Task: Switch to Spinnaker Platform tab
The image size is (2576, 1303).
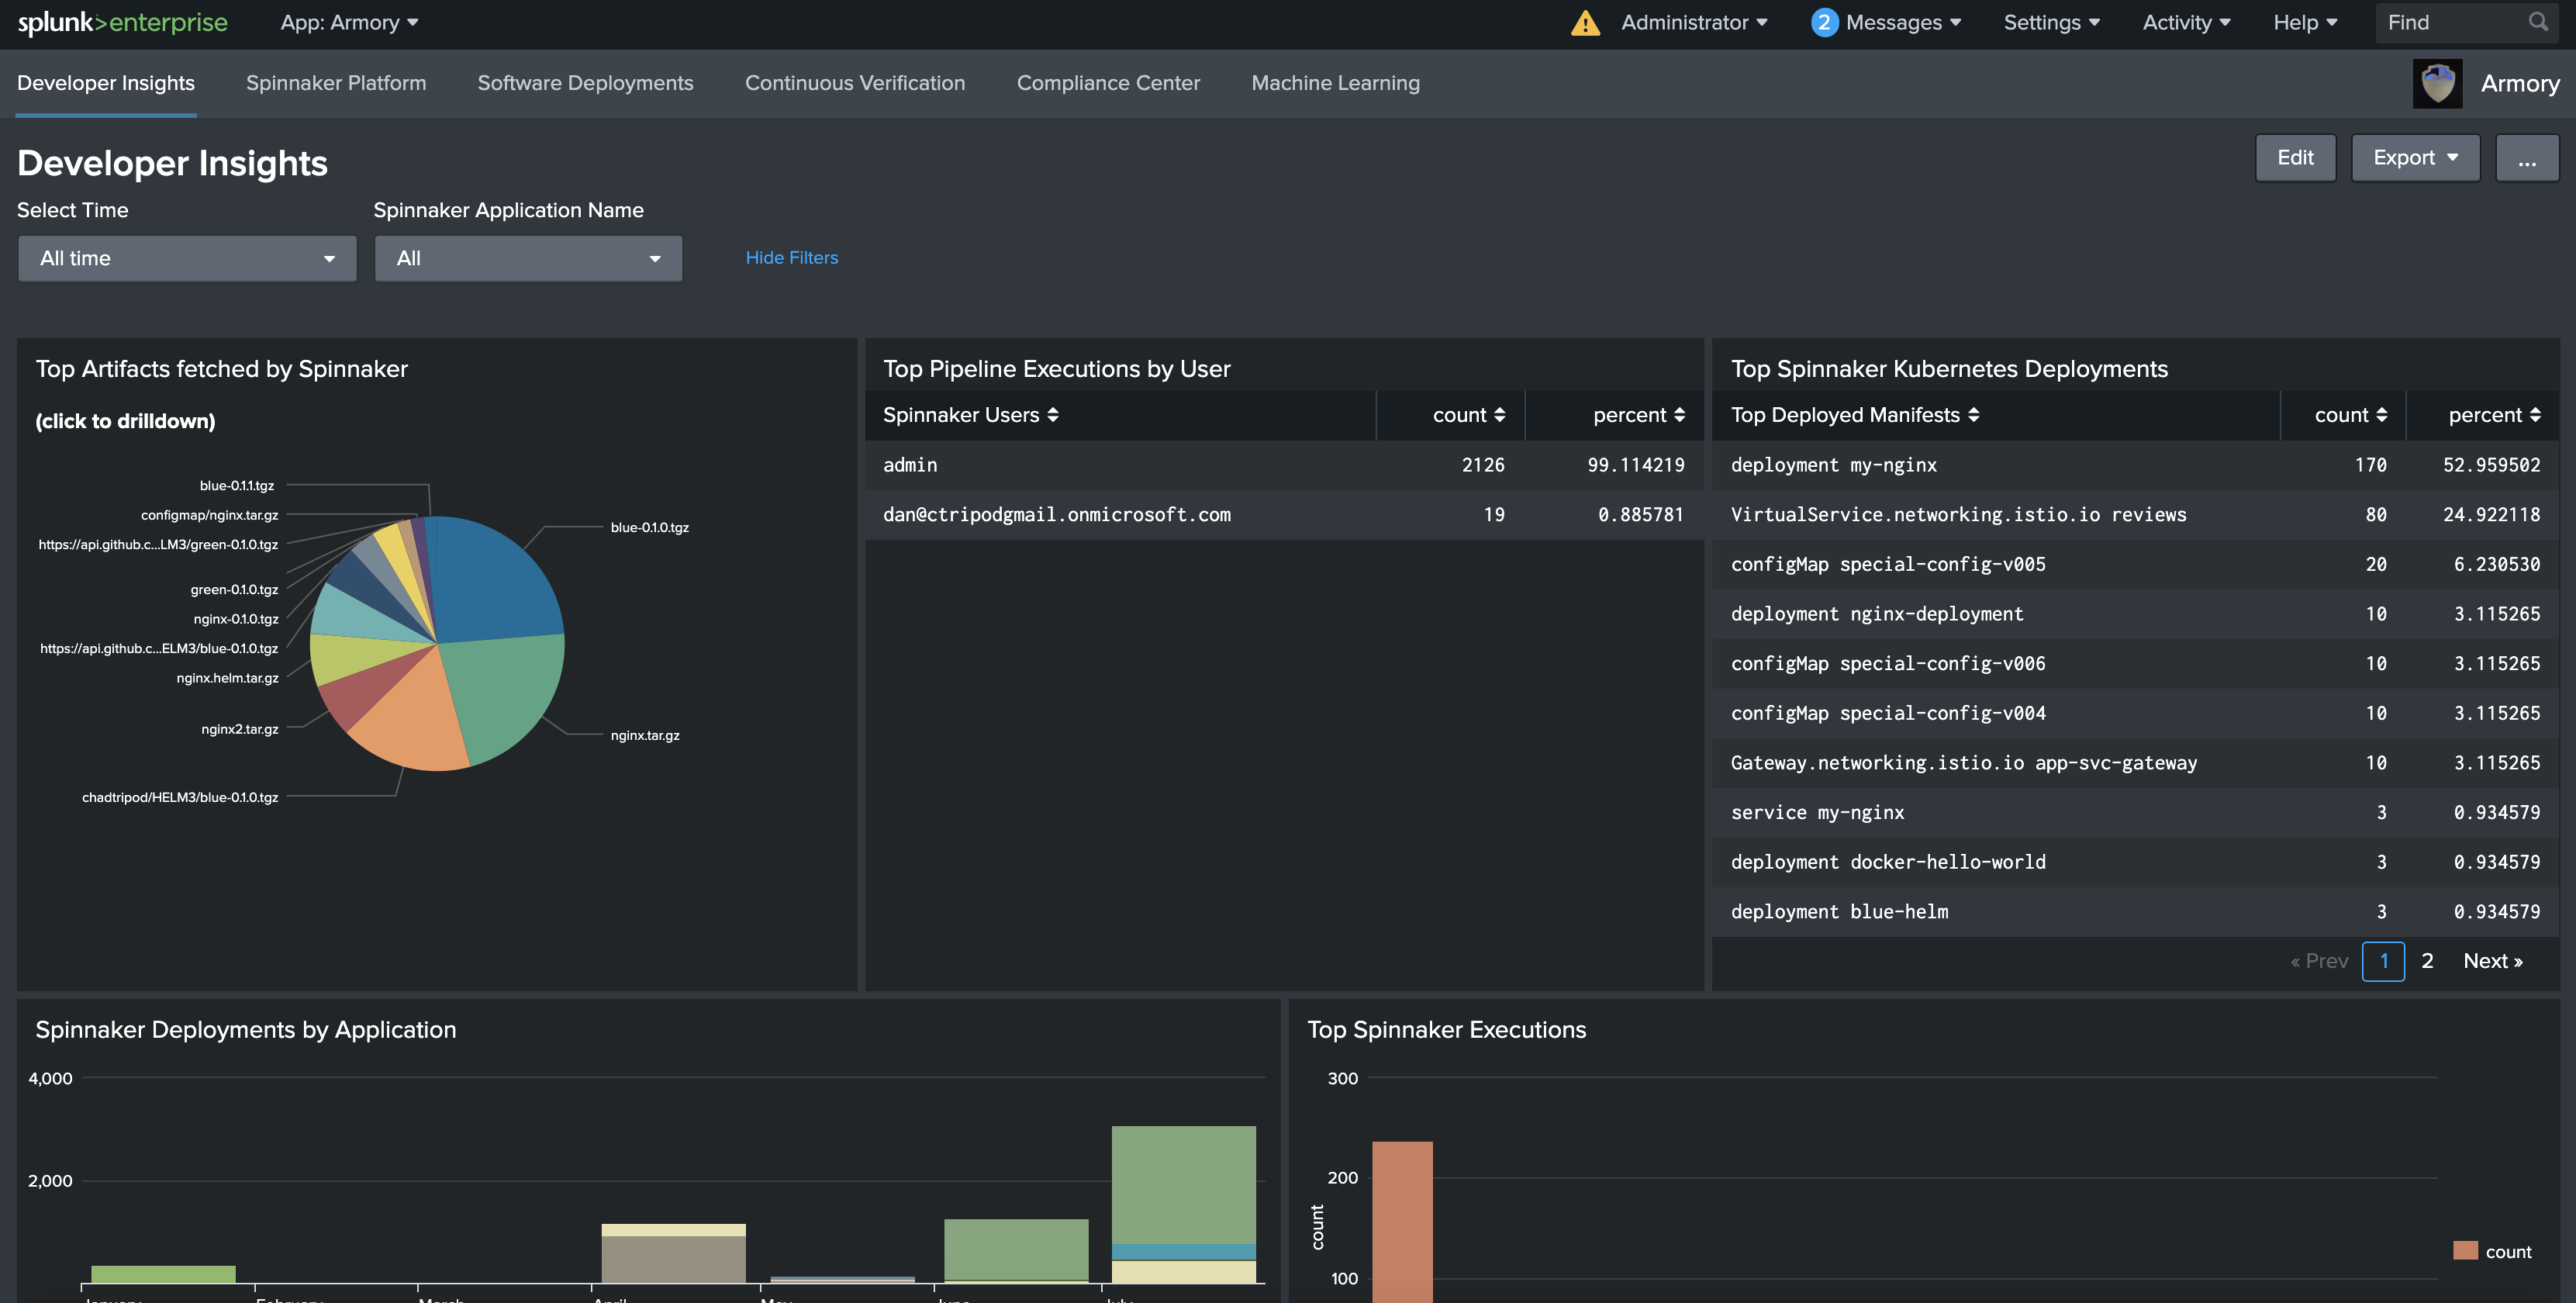Action: [x=336, y=83]
